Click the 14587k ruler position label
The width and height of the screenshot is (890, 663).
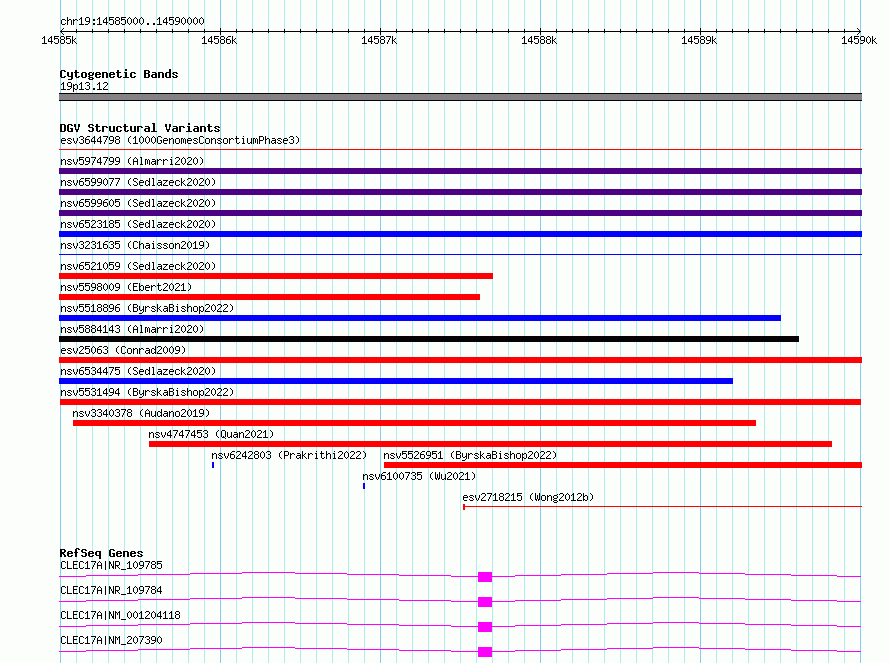[379, 40]
